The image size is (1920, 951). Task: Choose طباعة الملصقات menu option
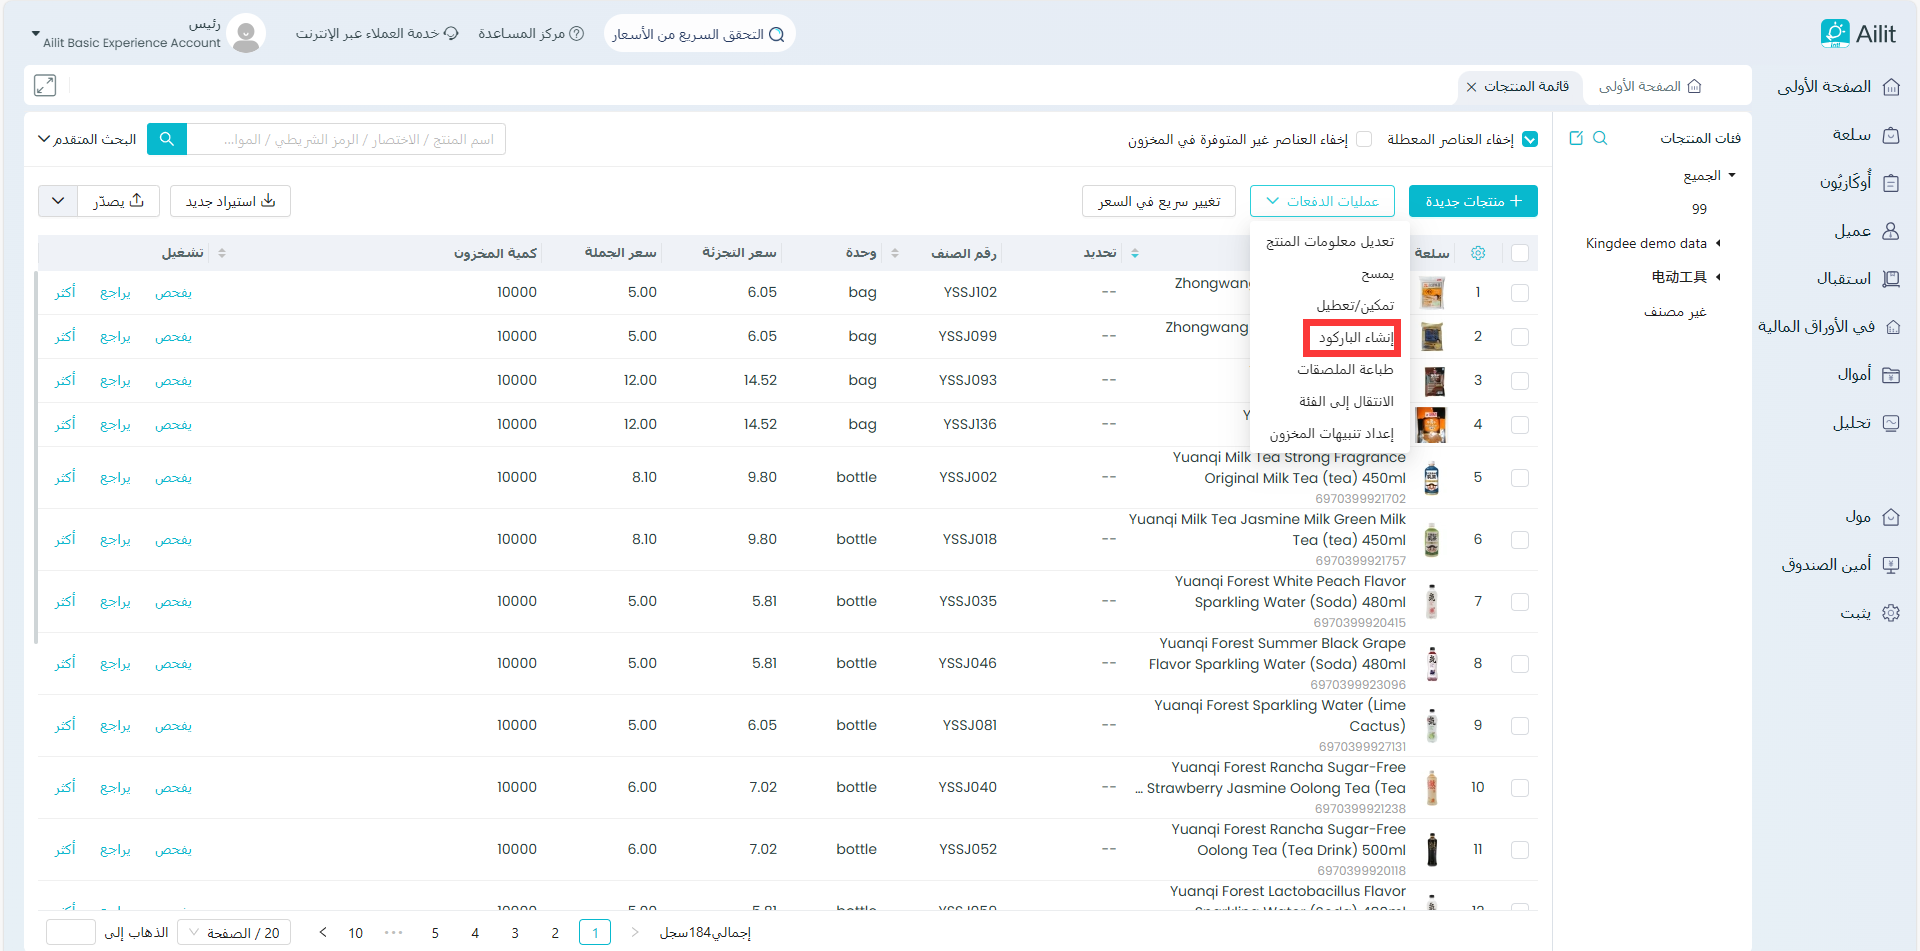pos(1345,370)
